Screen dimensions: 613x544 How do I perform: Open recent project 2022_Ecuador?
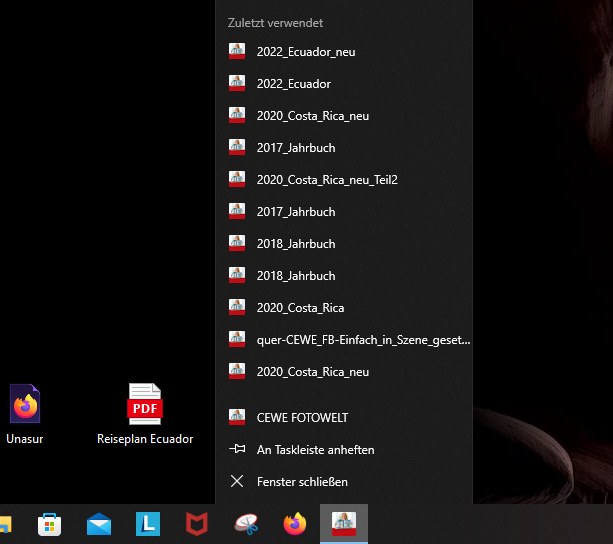(293, 84)
